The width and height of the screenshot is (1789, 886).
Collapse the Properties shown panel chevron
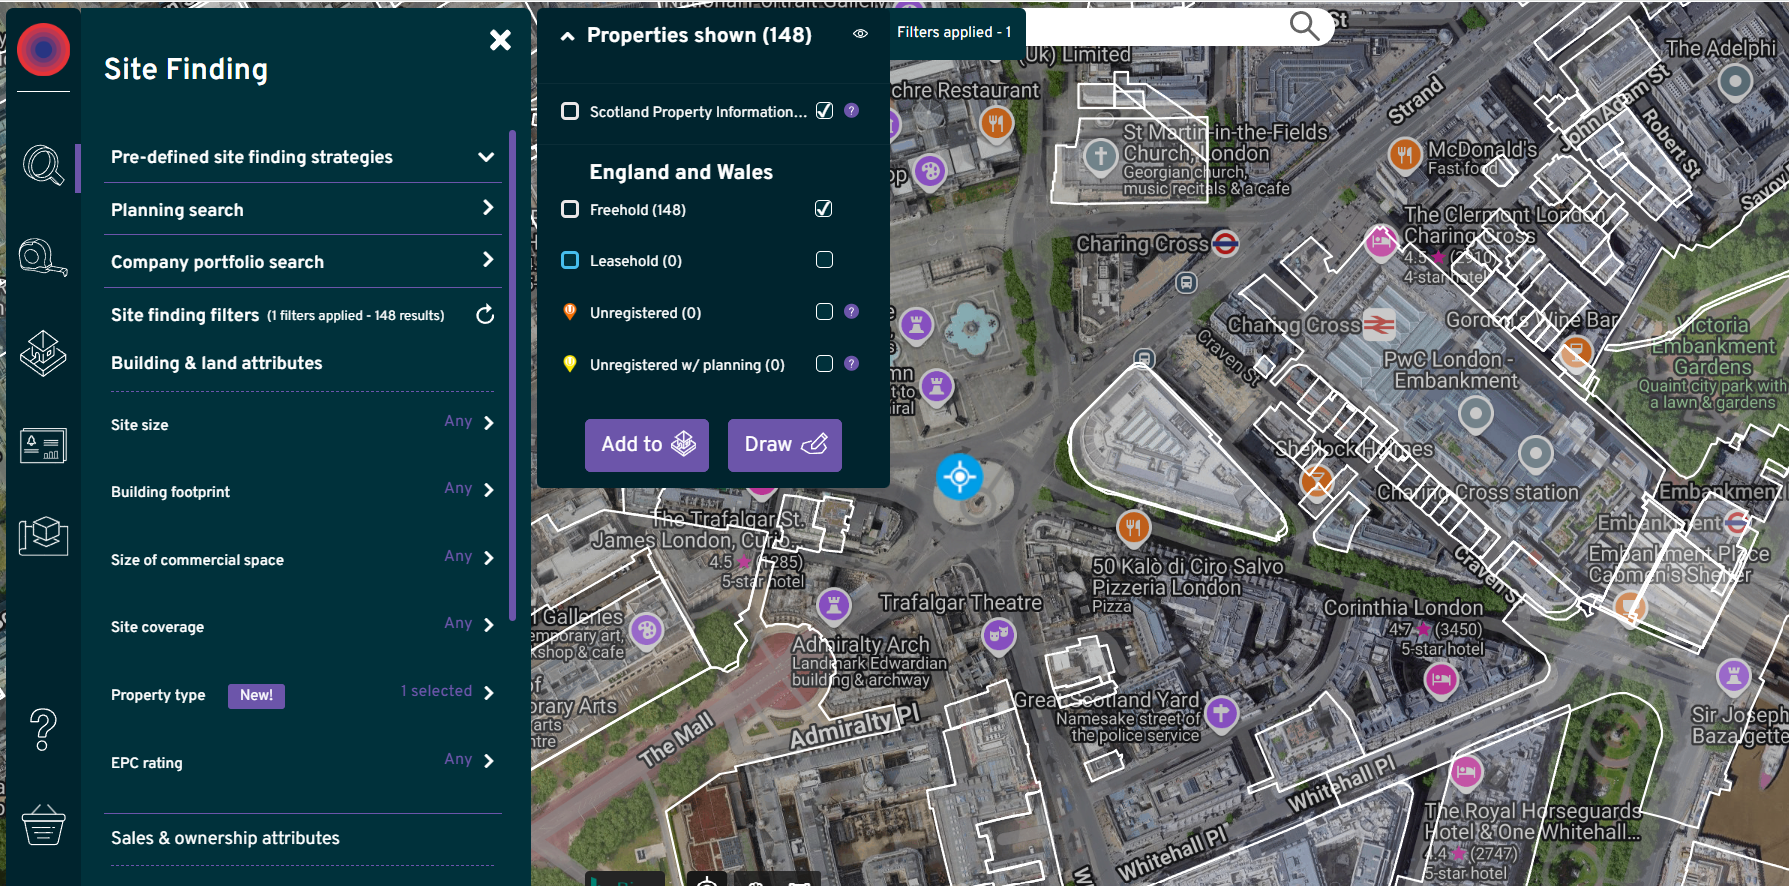pos(568,36)
